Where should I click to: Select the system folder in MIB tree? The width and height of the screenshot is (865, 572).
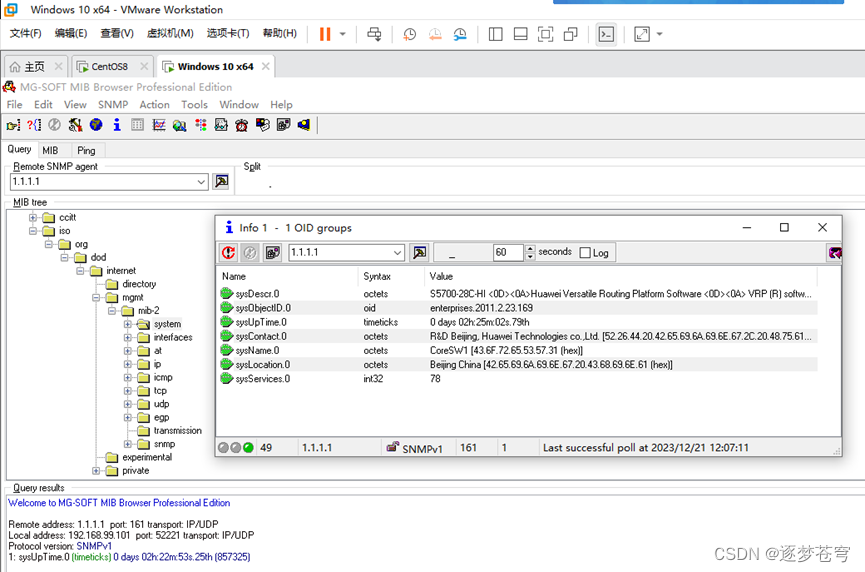167,324
